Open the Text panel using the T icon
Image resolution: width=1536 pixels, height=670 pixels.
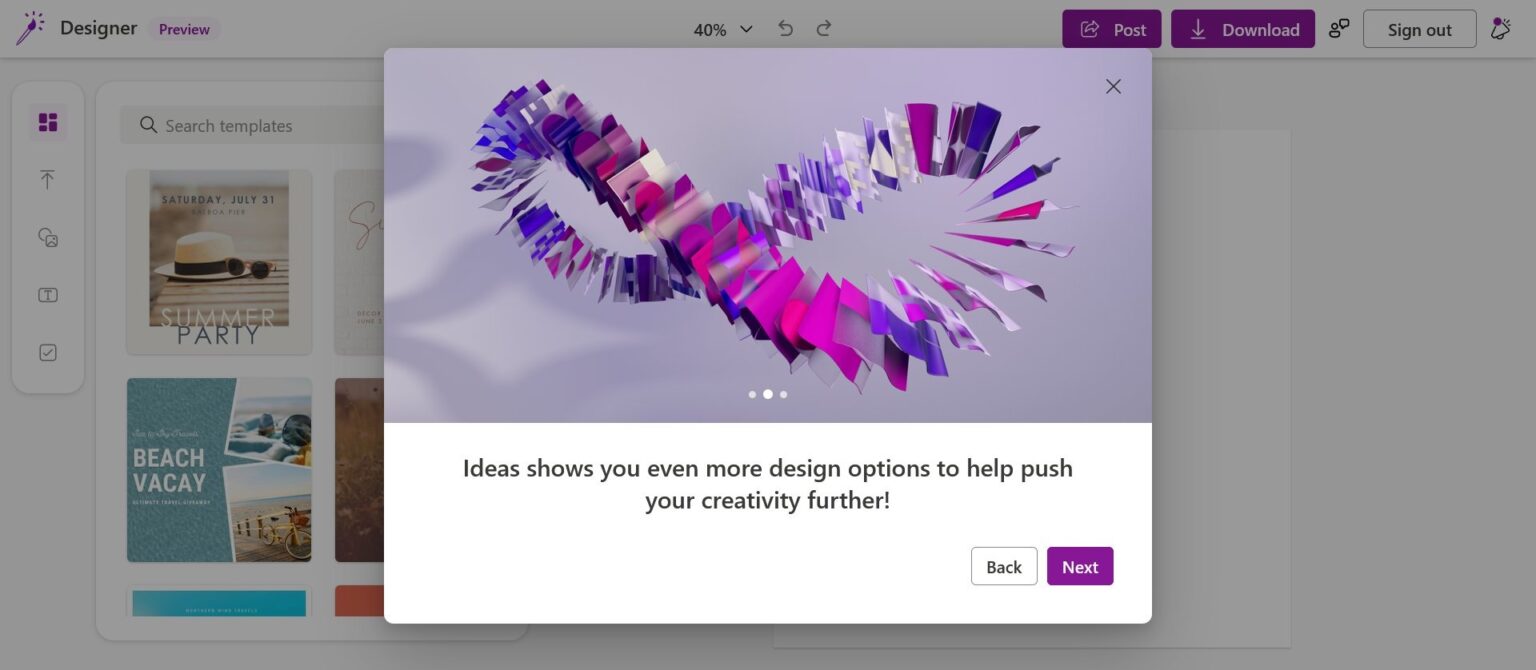[47, 294]
